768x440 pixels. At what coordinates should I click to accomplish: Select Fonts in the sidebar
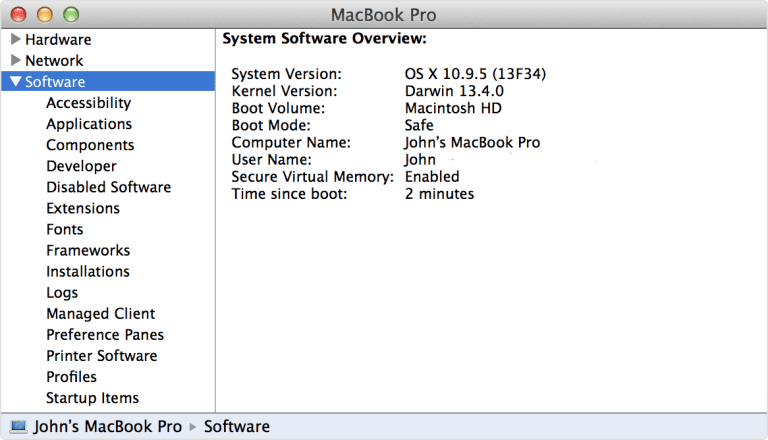point(65,229)
